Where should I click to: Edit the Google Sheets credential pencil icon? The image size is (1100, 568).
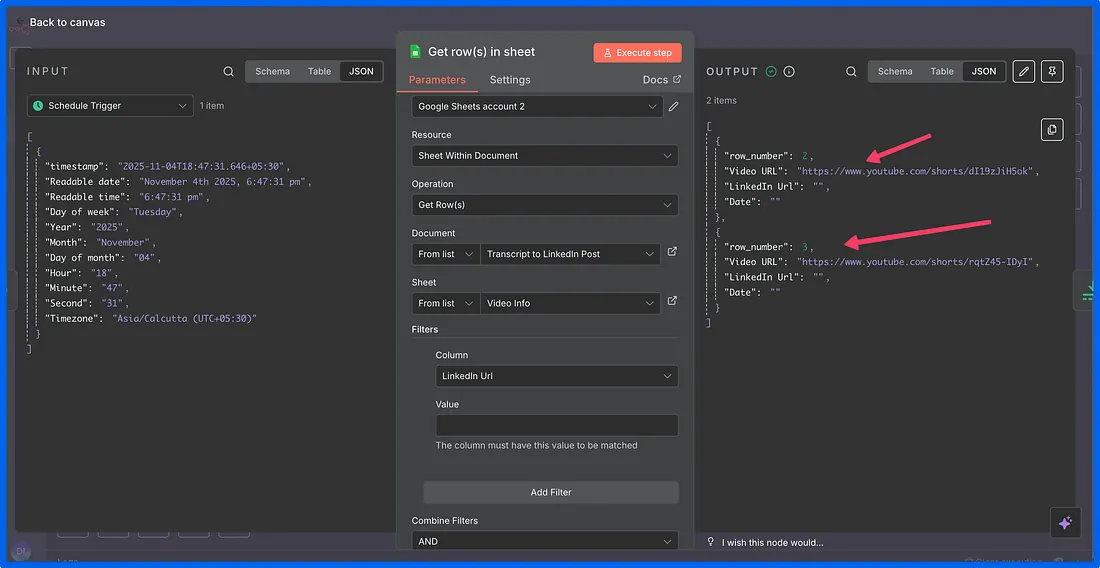click(x=673, y=106)
